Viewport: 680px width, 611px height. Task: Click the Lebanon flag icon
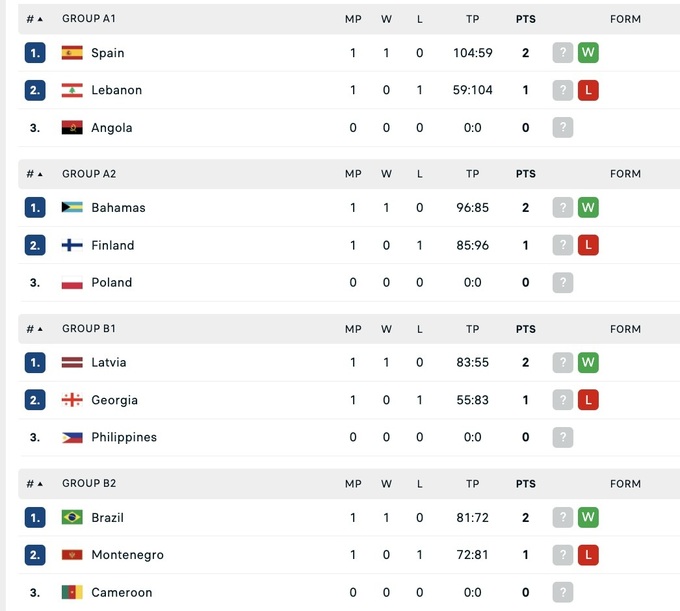(72, 90)
